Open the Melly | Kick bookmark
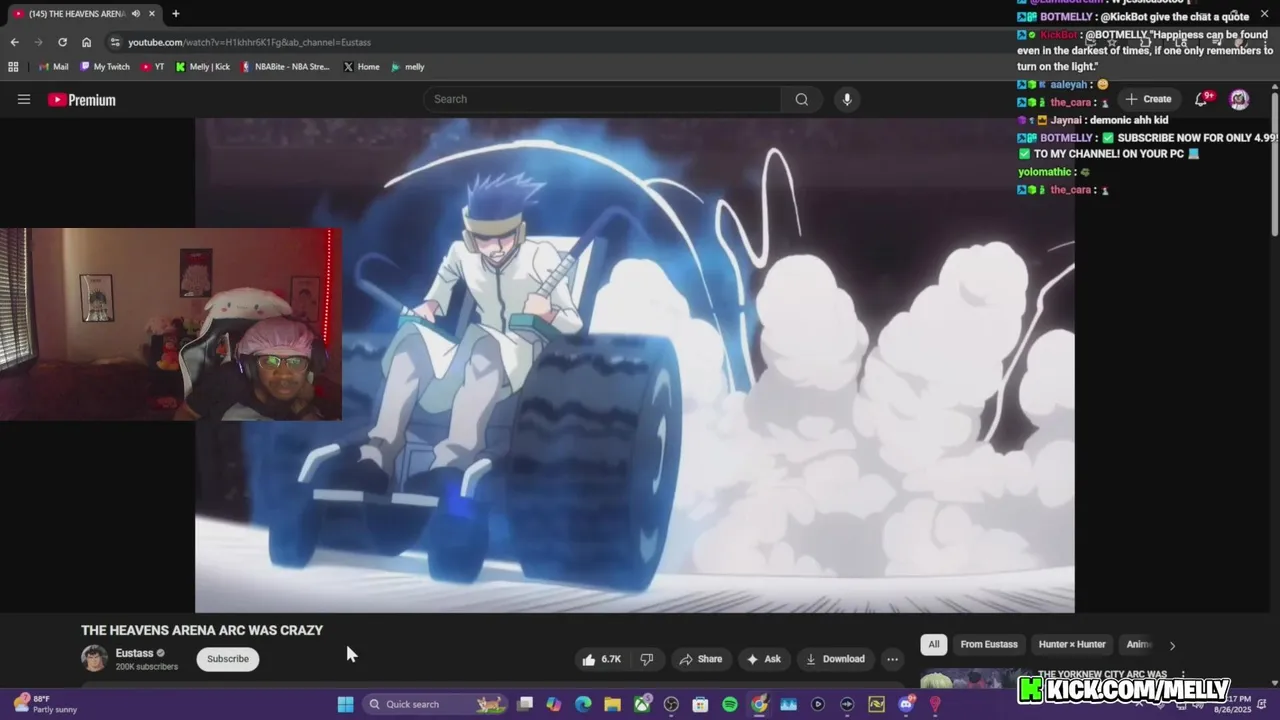 click(203, 67)
